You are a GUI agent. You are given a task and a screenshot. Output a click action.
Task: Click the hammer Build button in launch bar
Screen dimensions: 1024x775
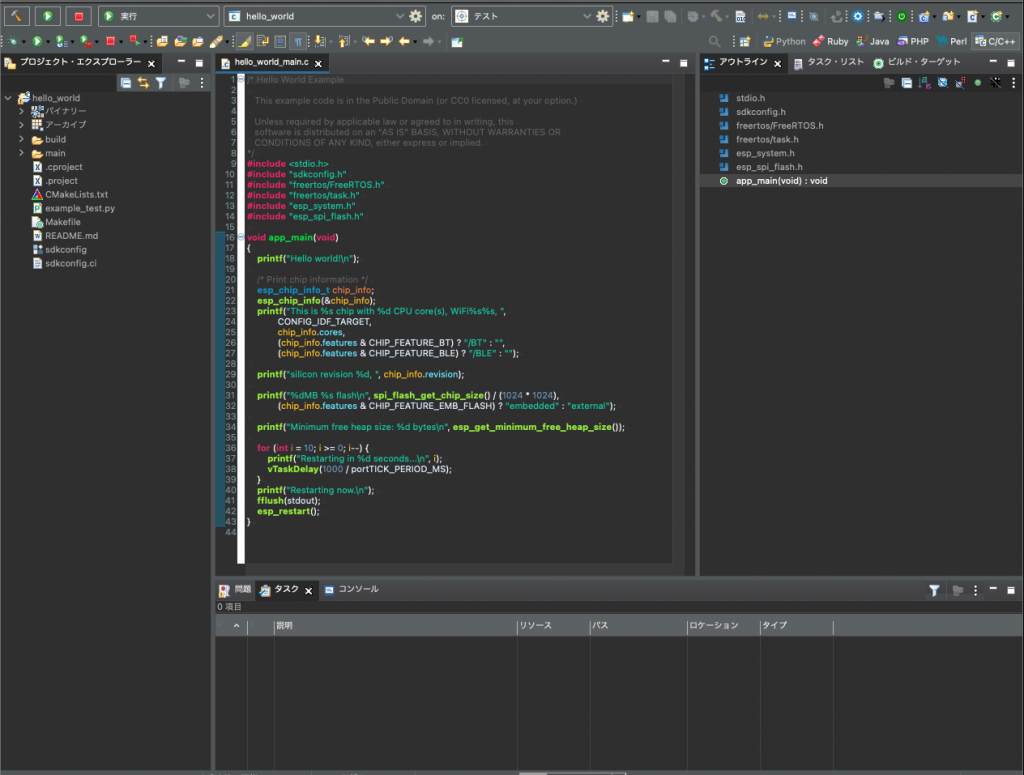(17, 16)
